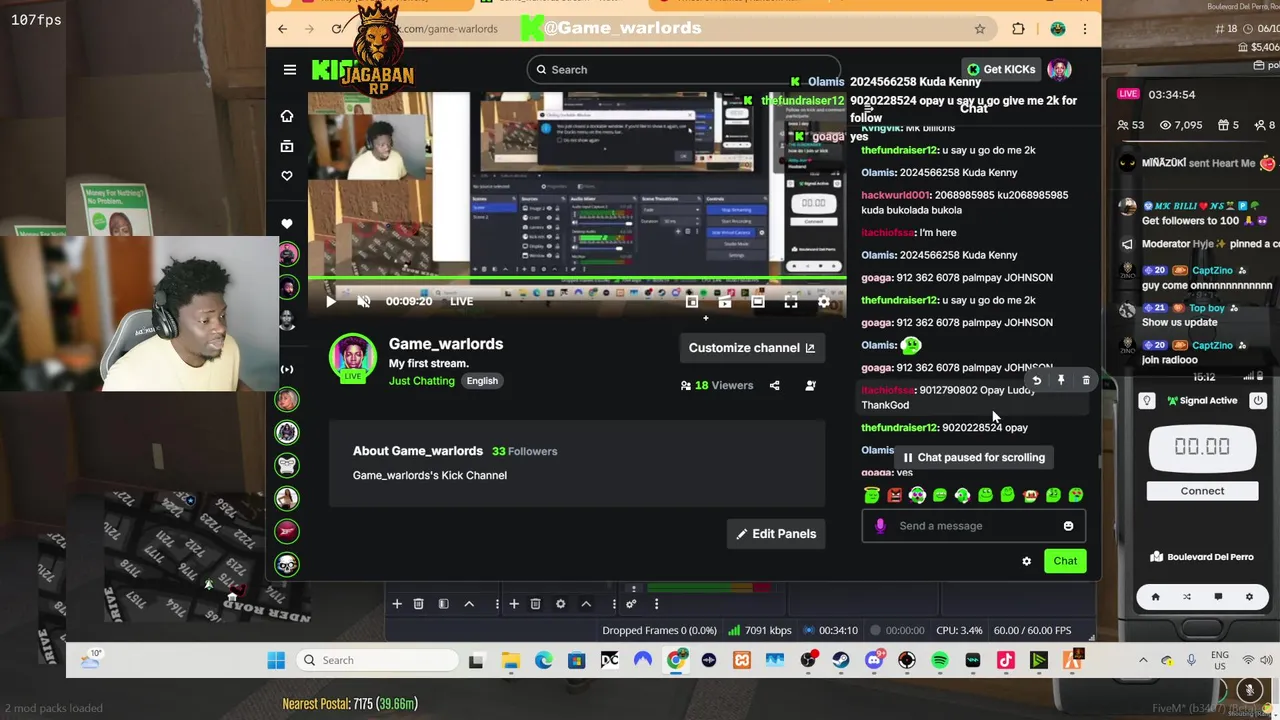Screen dimensions: 1280x720
Task: Pin the hovered chat message
Action: (x=1061, y=380)
